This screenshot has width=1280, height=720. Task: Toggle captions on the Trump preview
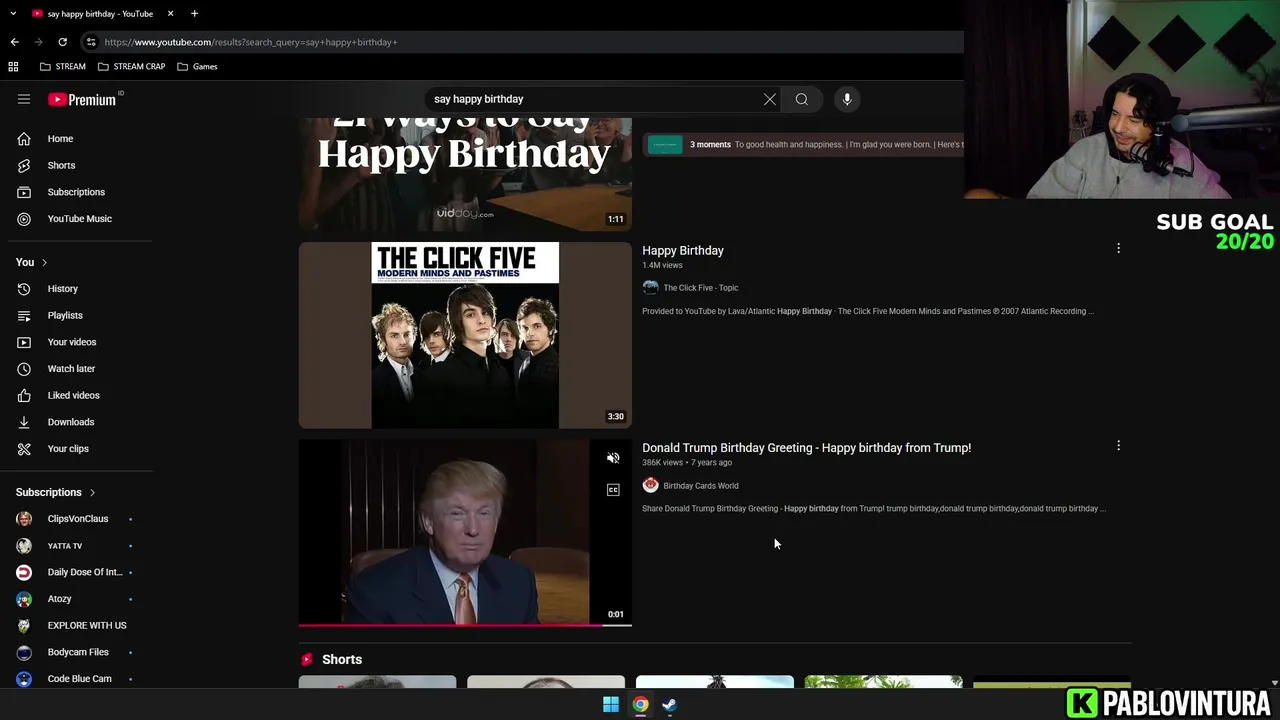coord(613,489)
